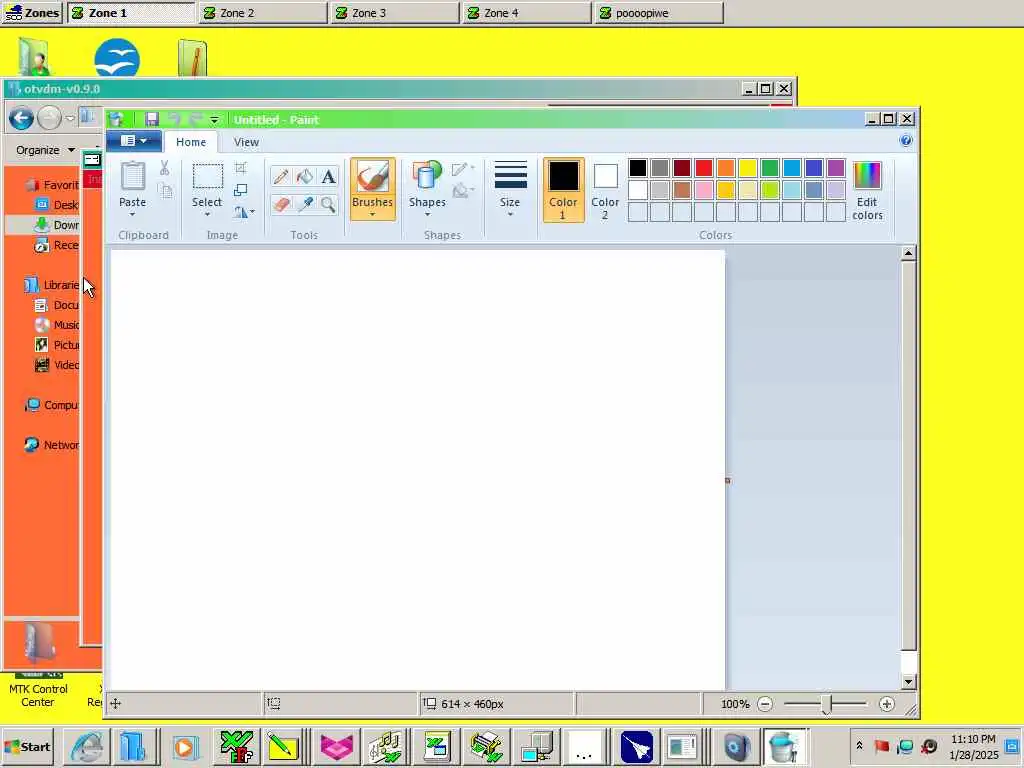
Task: Select the Eraser tool
Action: 281,204
